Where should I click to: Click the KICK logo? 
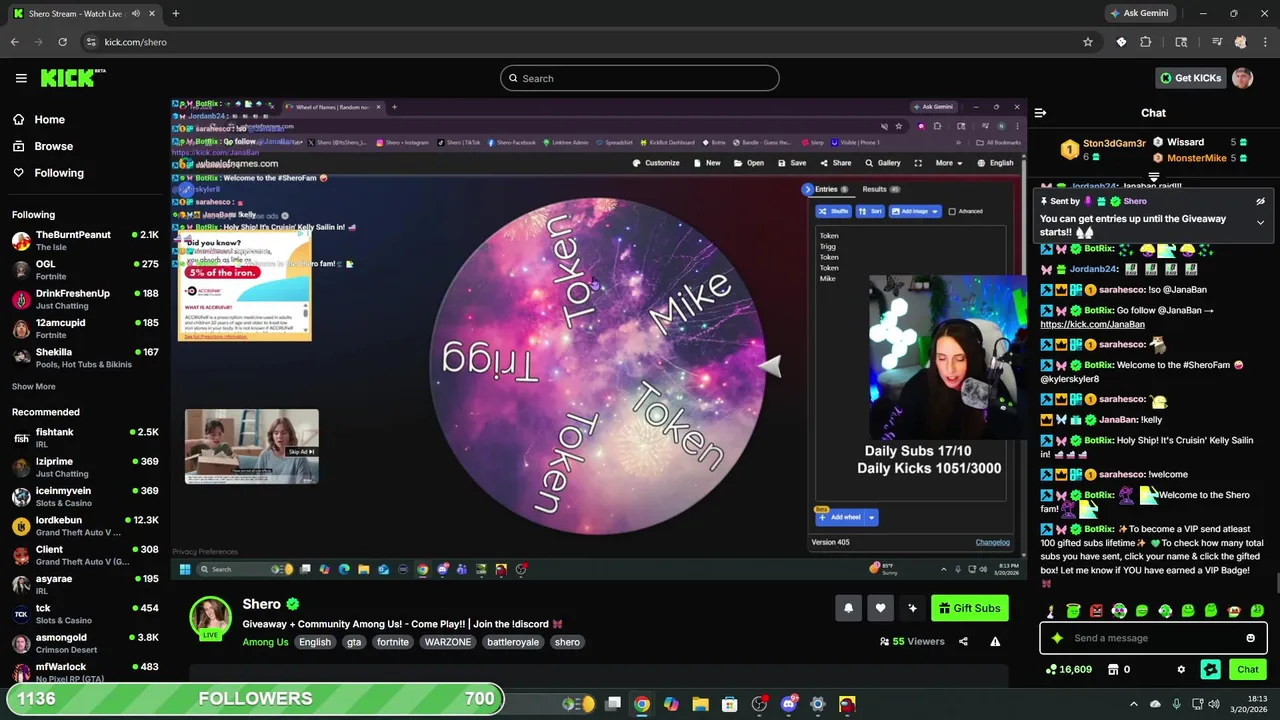pyautogui.click(x=73, y=78)
